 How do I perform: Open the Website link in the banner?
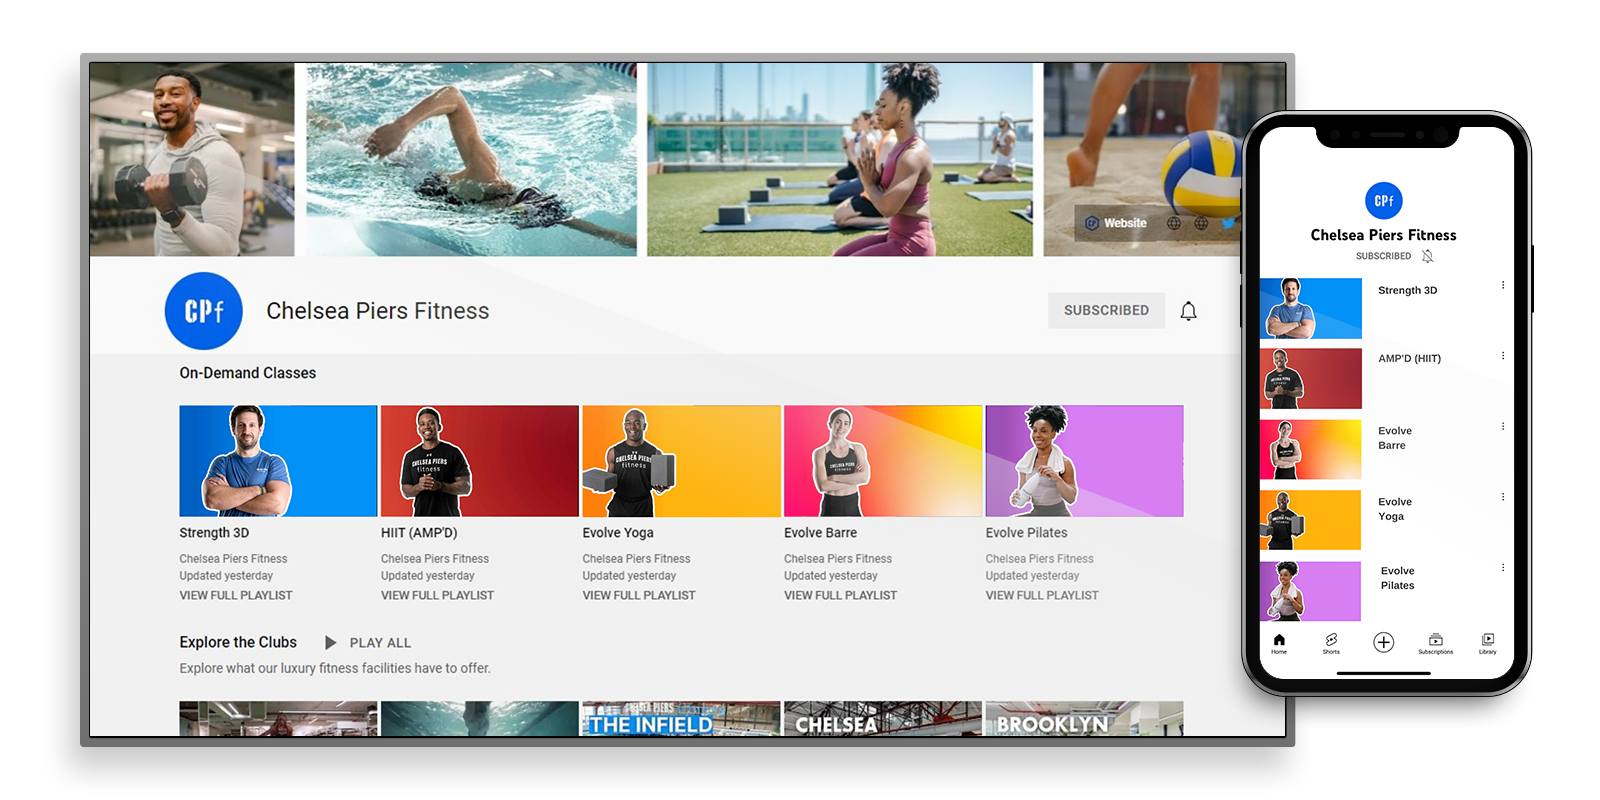click(1125, 223)
